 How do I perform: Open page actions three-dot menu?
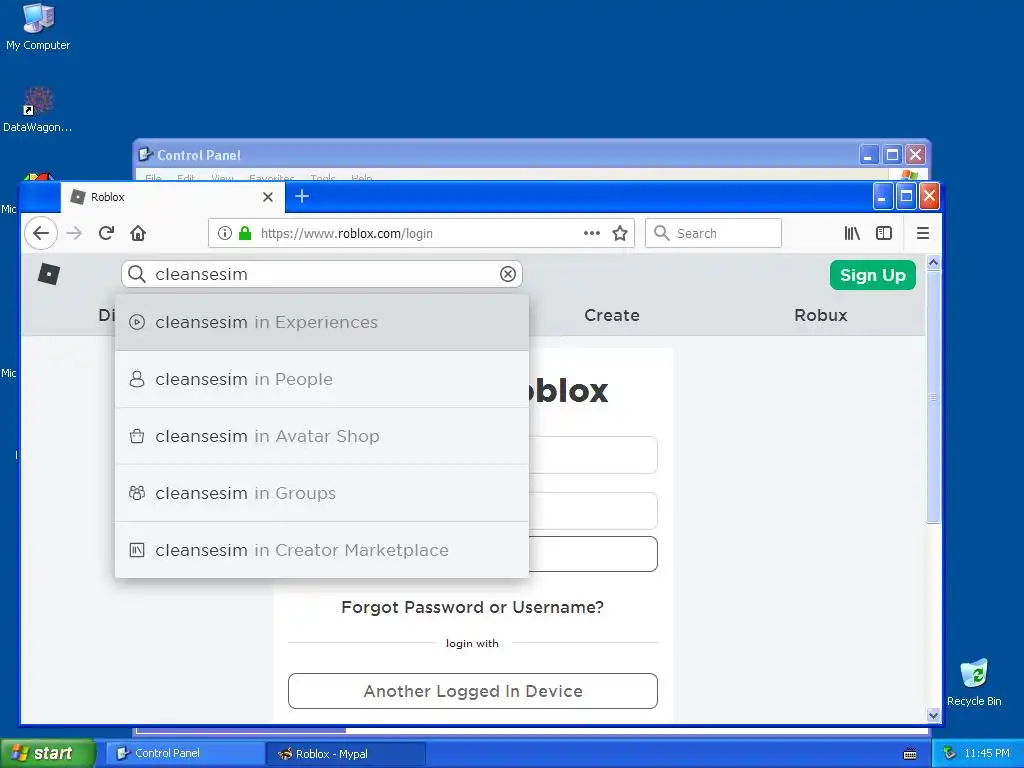point(592,233)
